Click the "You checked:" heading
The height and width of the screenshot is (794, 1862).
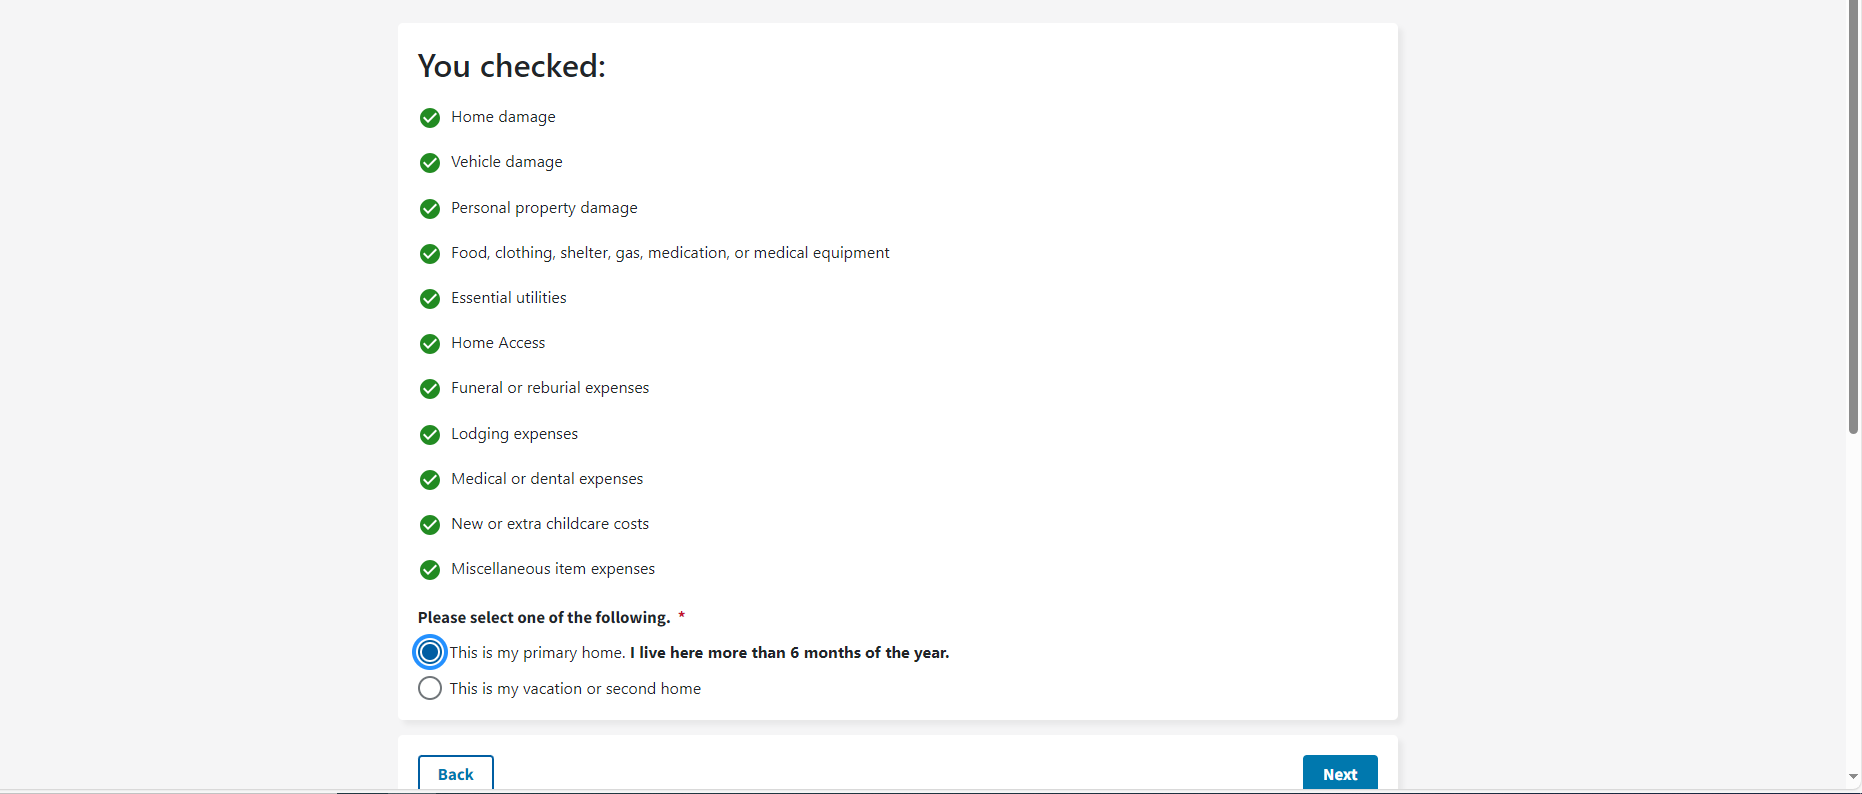click(512, 66)
